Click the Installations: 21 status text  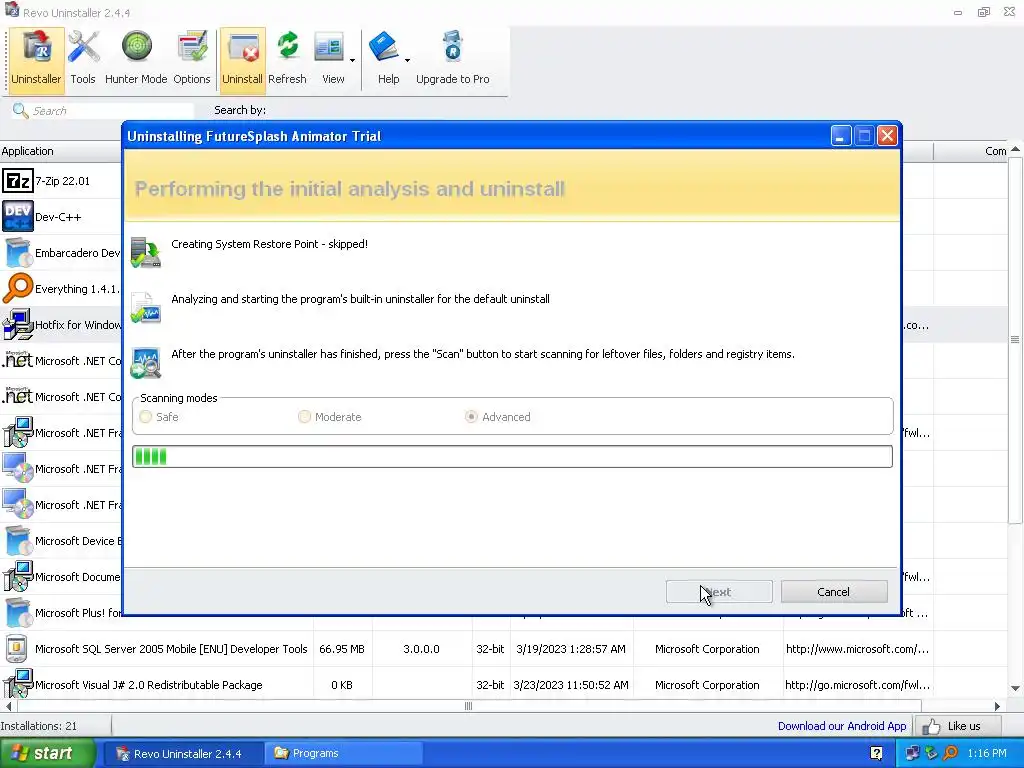pyautogui.click(x=39, y=726)
